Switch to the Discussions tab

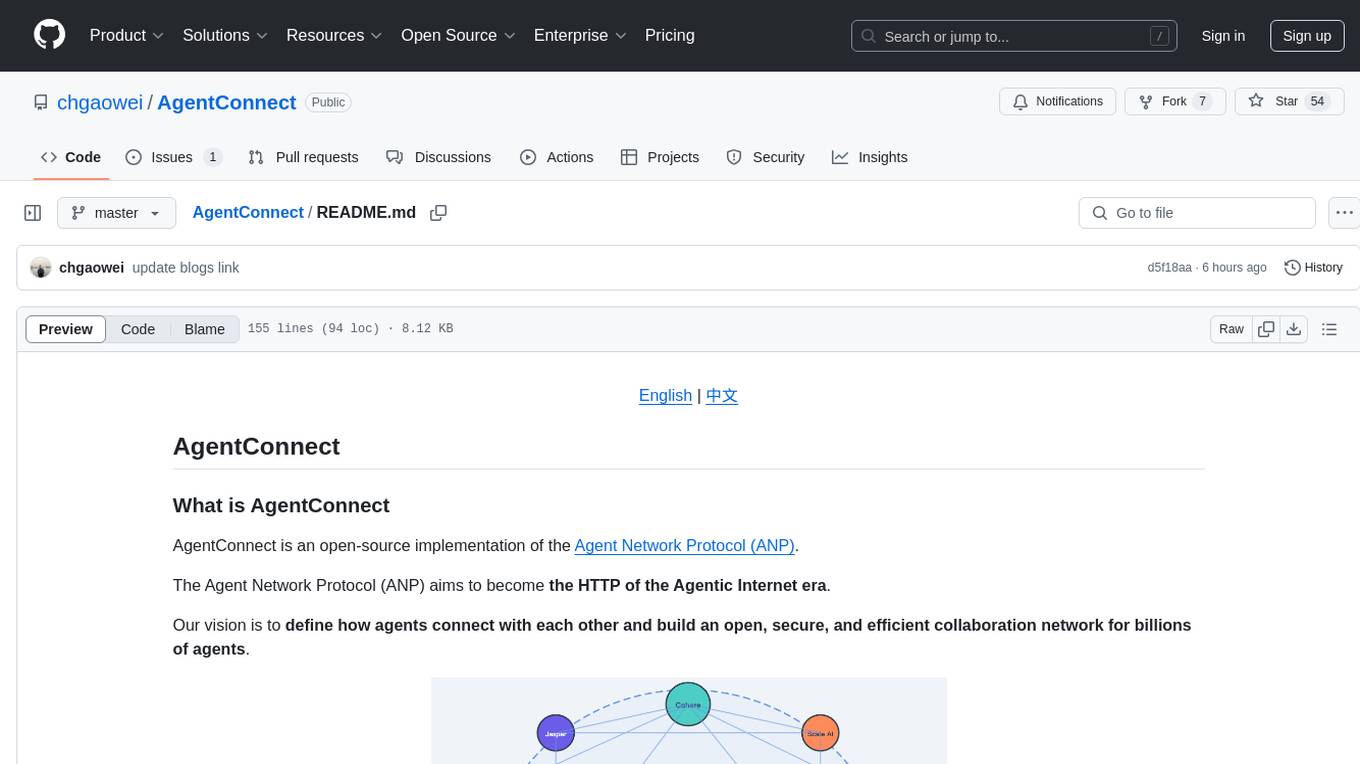[x=438, y=157]
